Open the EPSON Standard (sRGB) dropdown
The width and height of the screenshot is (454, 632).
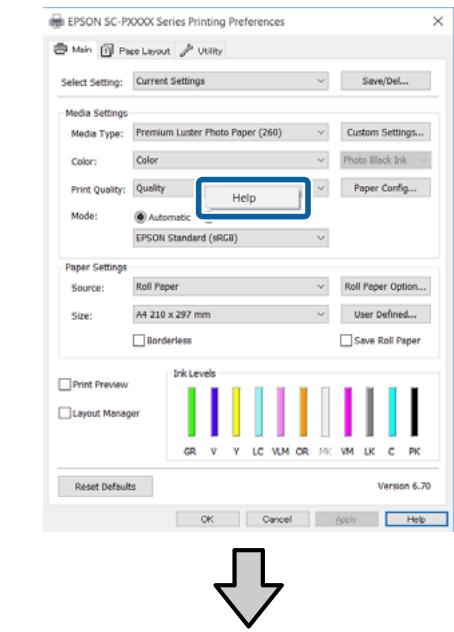tap(231, 238)
